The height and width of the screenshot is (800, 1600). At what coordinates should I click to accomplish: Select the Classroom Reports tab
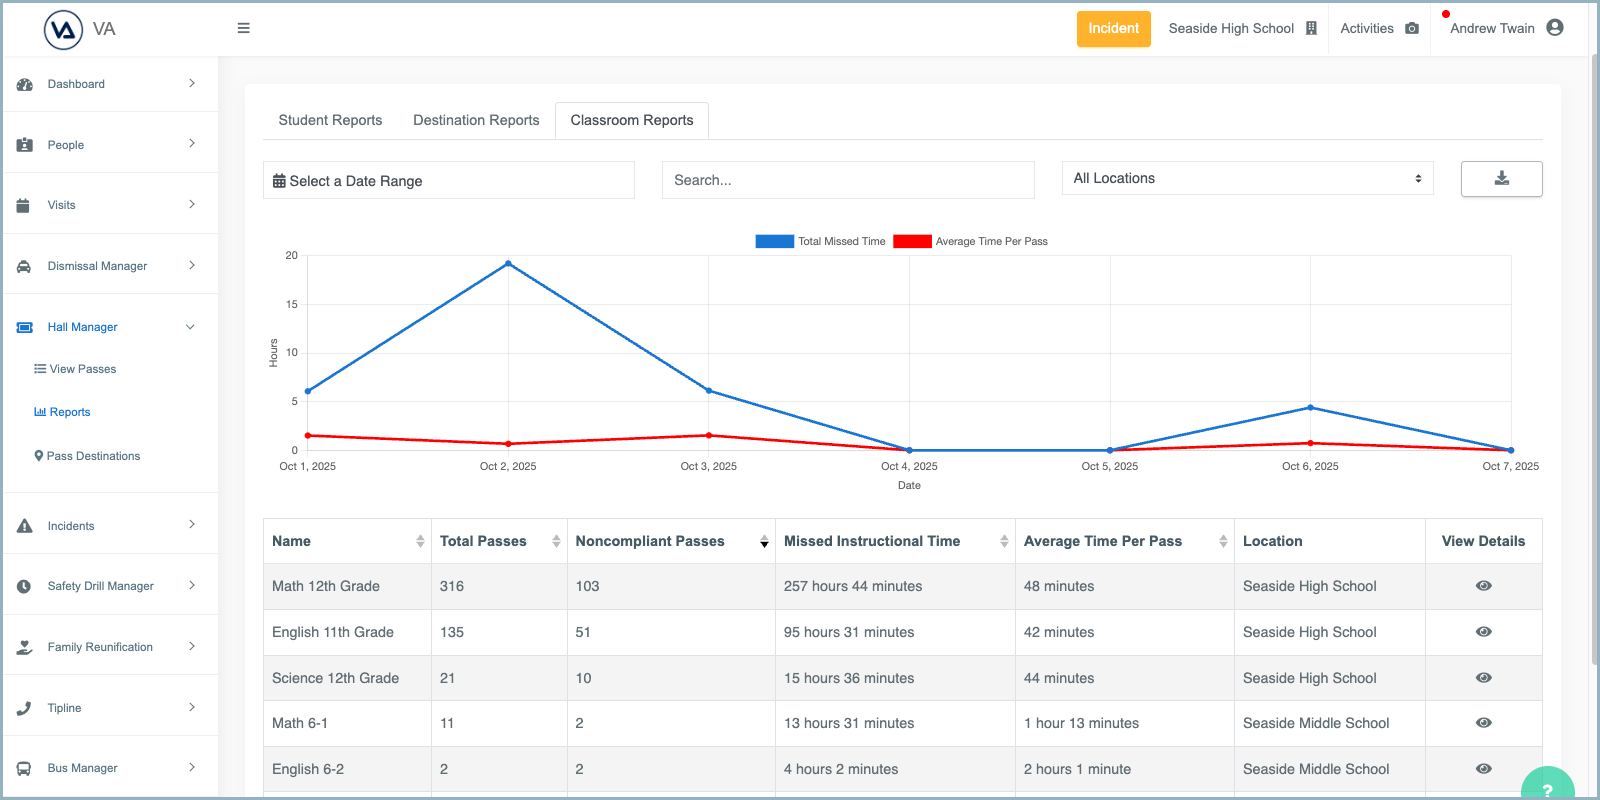click(632, 120)
